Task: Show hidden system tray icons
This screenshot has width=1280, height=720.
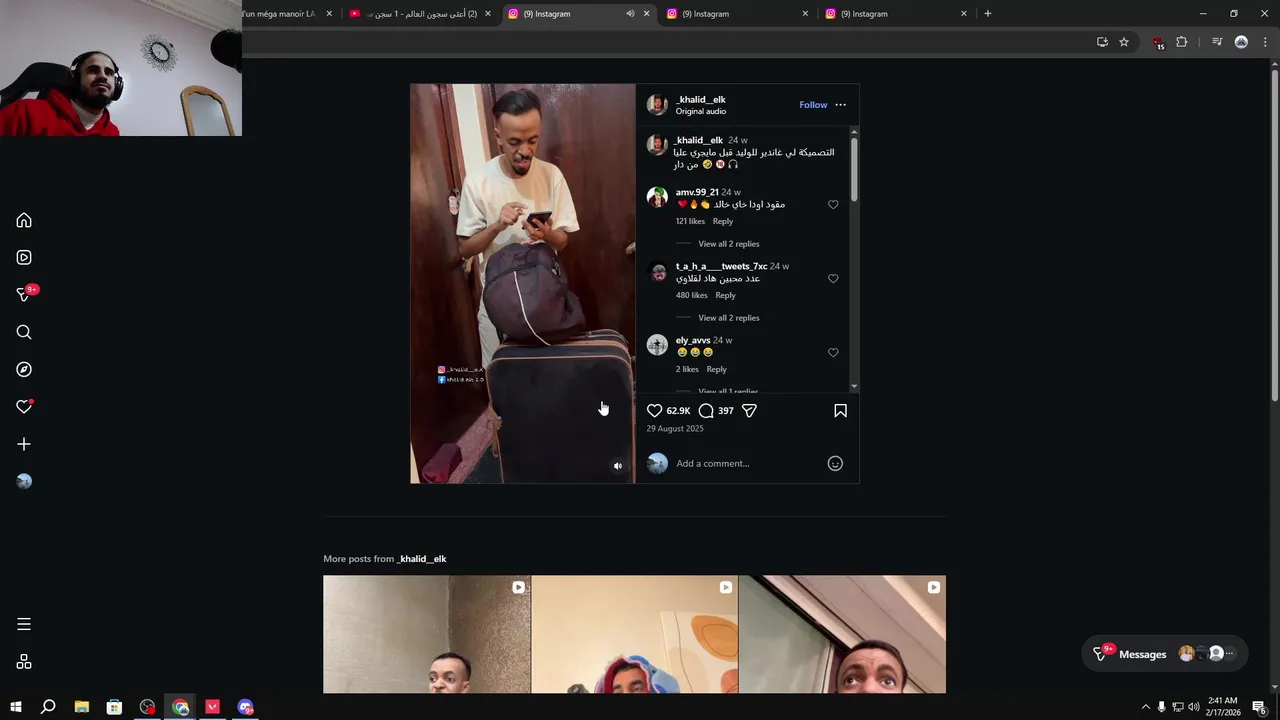Action: (x=1146, y=707)
